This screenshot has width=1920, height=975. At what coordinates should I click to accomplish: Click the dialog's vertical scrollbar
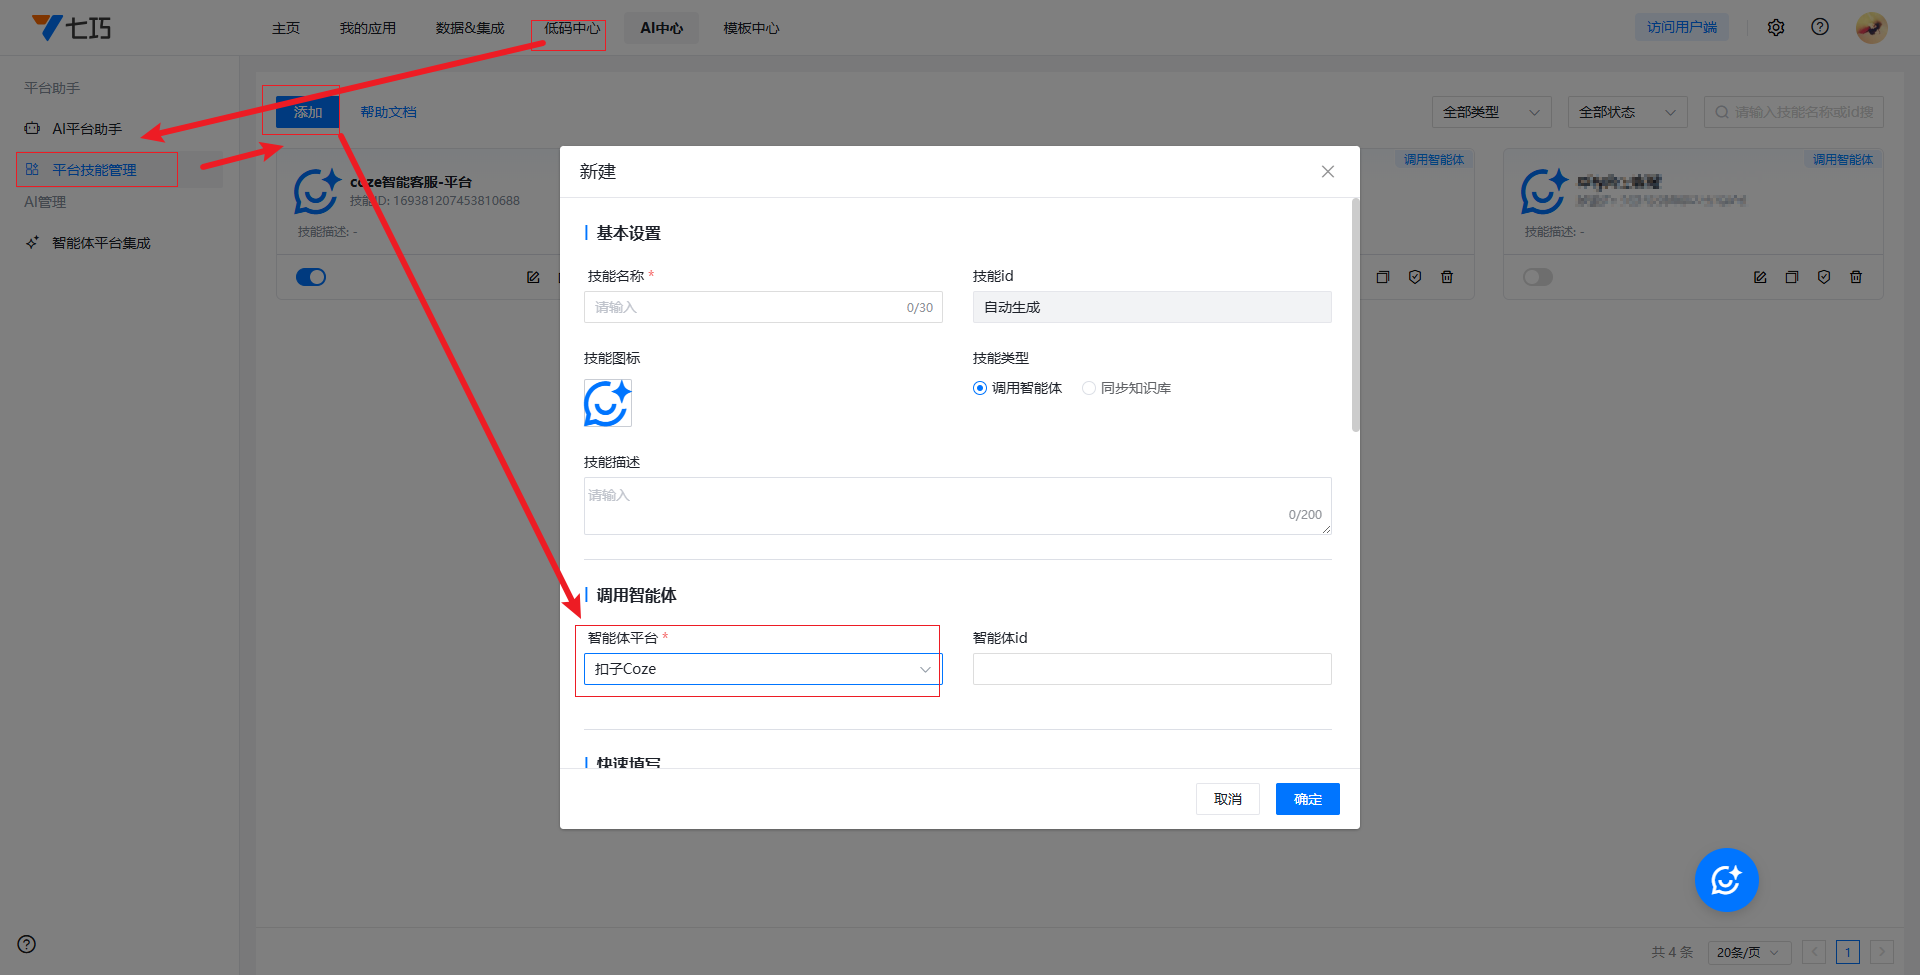point(1355,316)
